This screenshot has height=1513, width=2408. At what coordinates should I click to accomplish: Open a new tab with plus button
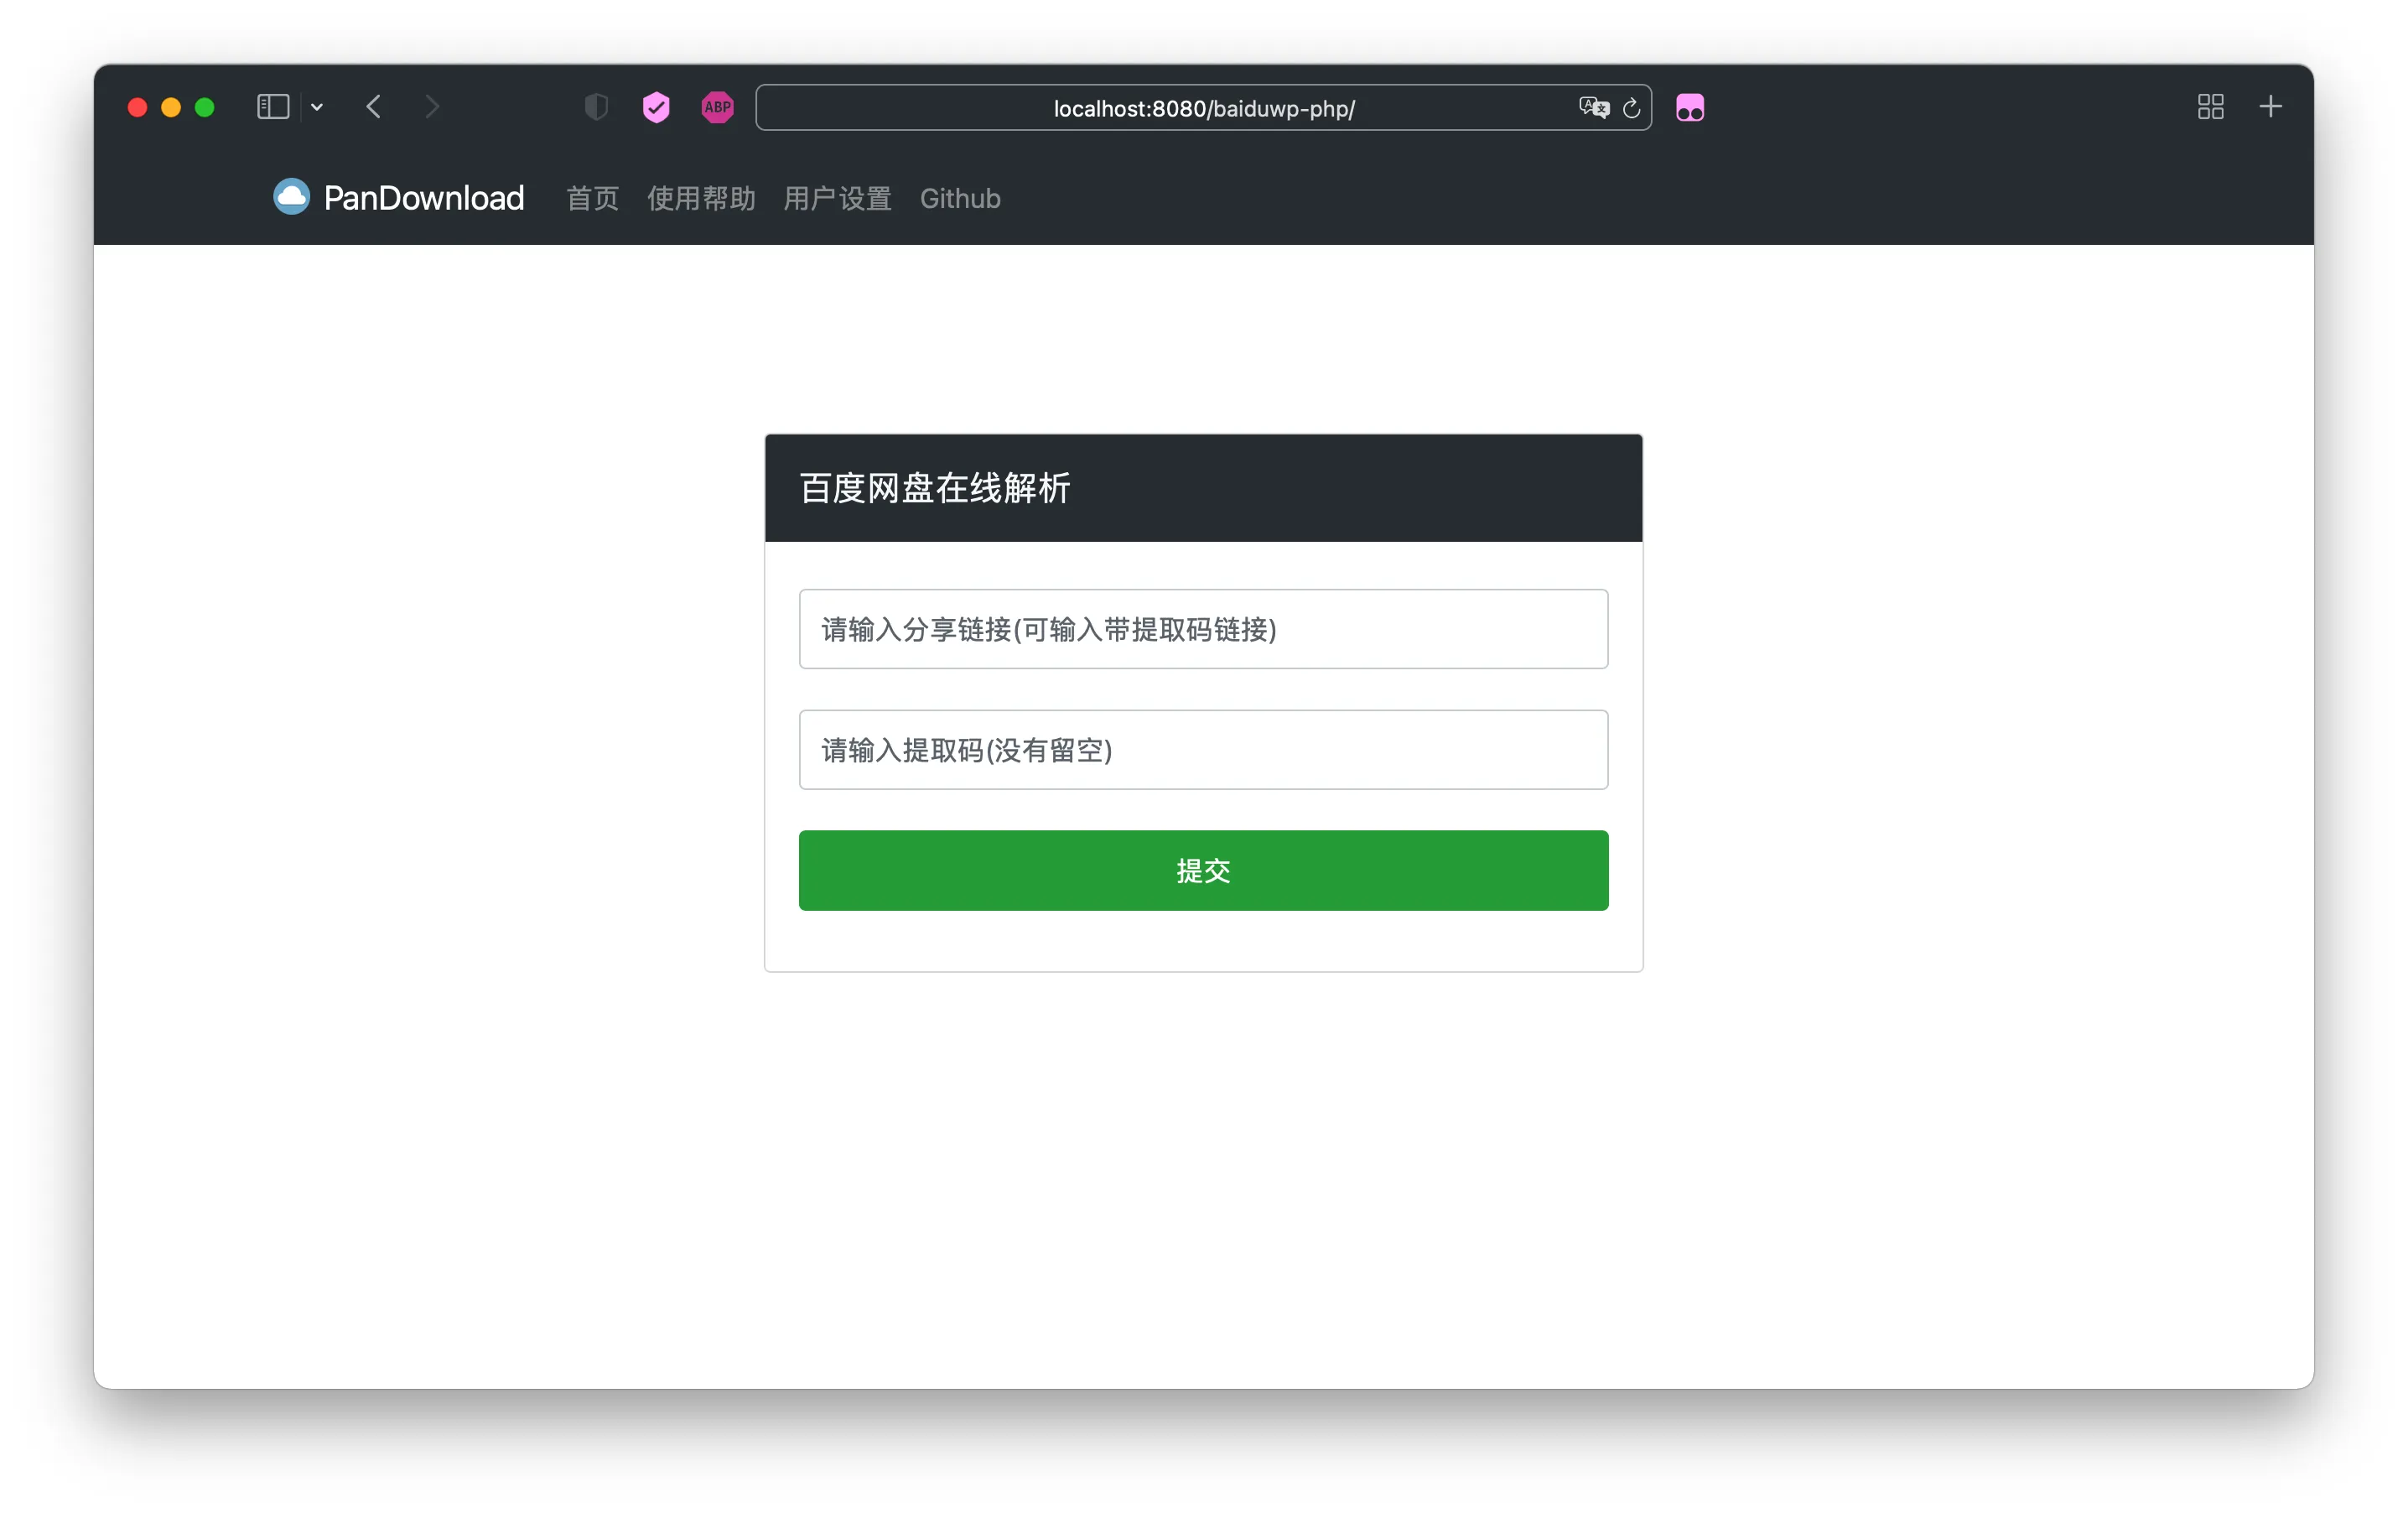(2271, 107)
